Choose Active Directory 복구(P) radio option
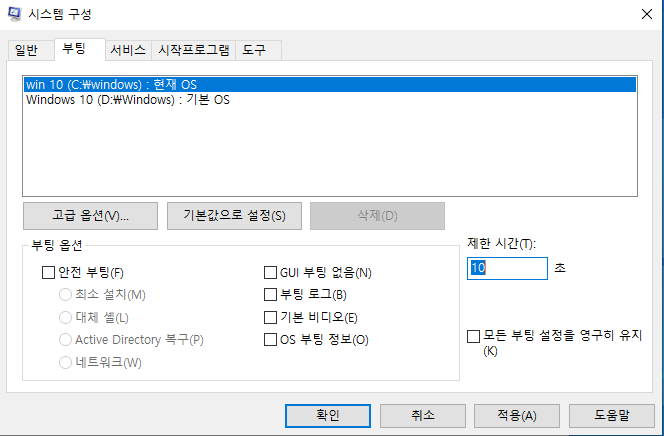Screen dimensions: 664x436 click(65, 339)
